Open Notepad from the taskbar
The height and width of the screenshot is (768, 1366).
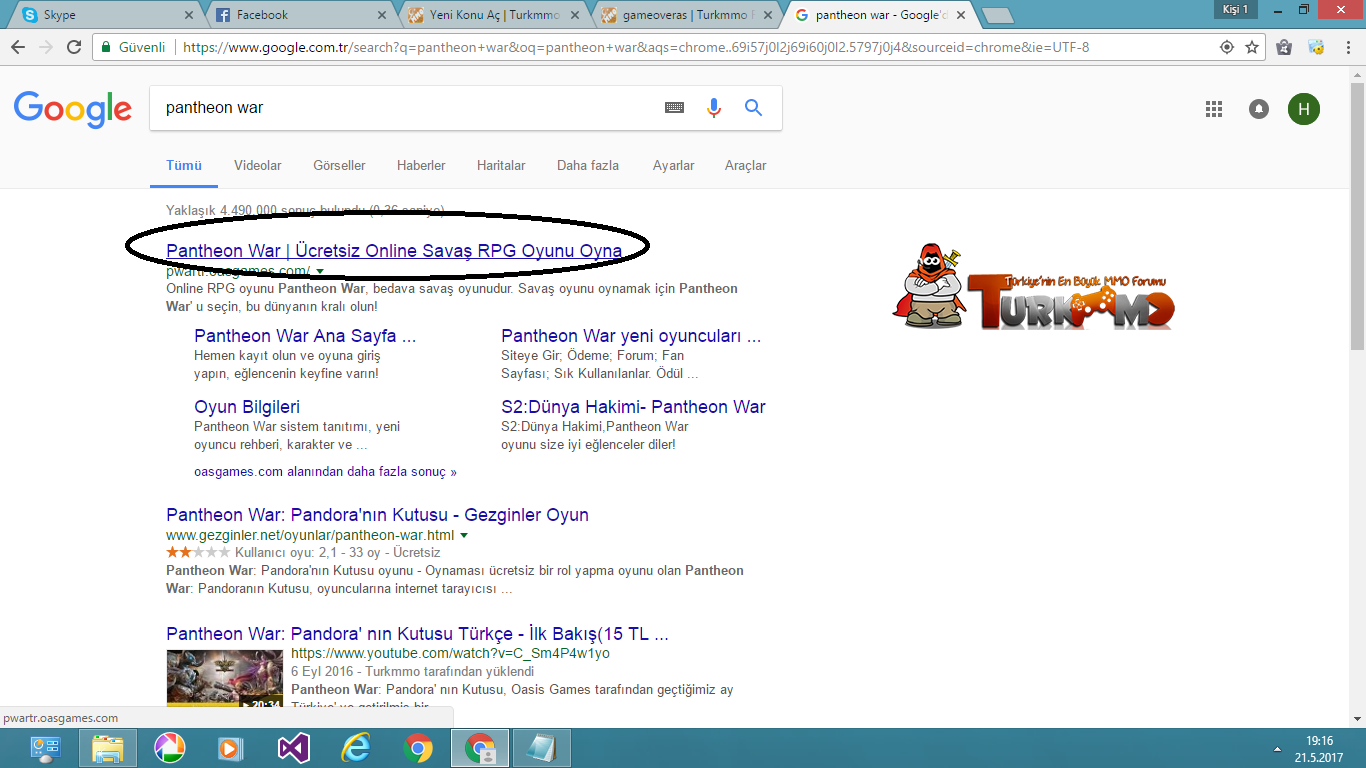pyautogui.click(x=541, y=748)
